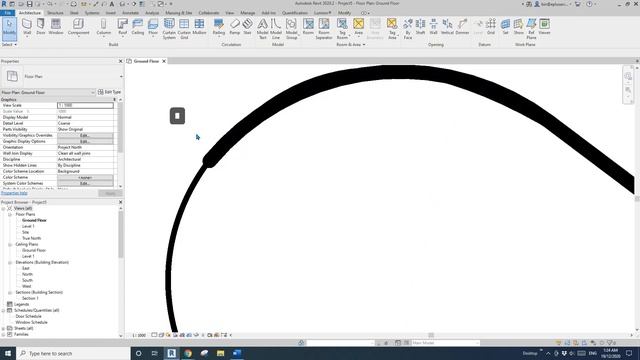The image size is (640, 360).
Task: Choose the Shaft opening tool
Action: click(x=420, y=27)
